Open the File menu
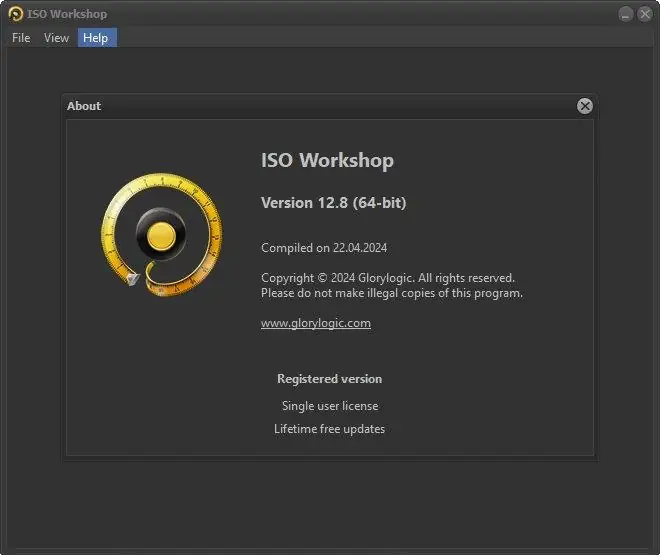The image size is (660, 555). coord(21,38)
